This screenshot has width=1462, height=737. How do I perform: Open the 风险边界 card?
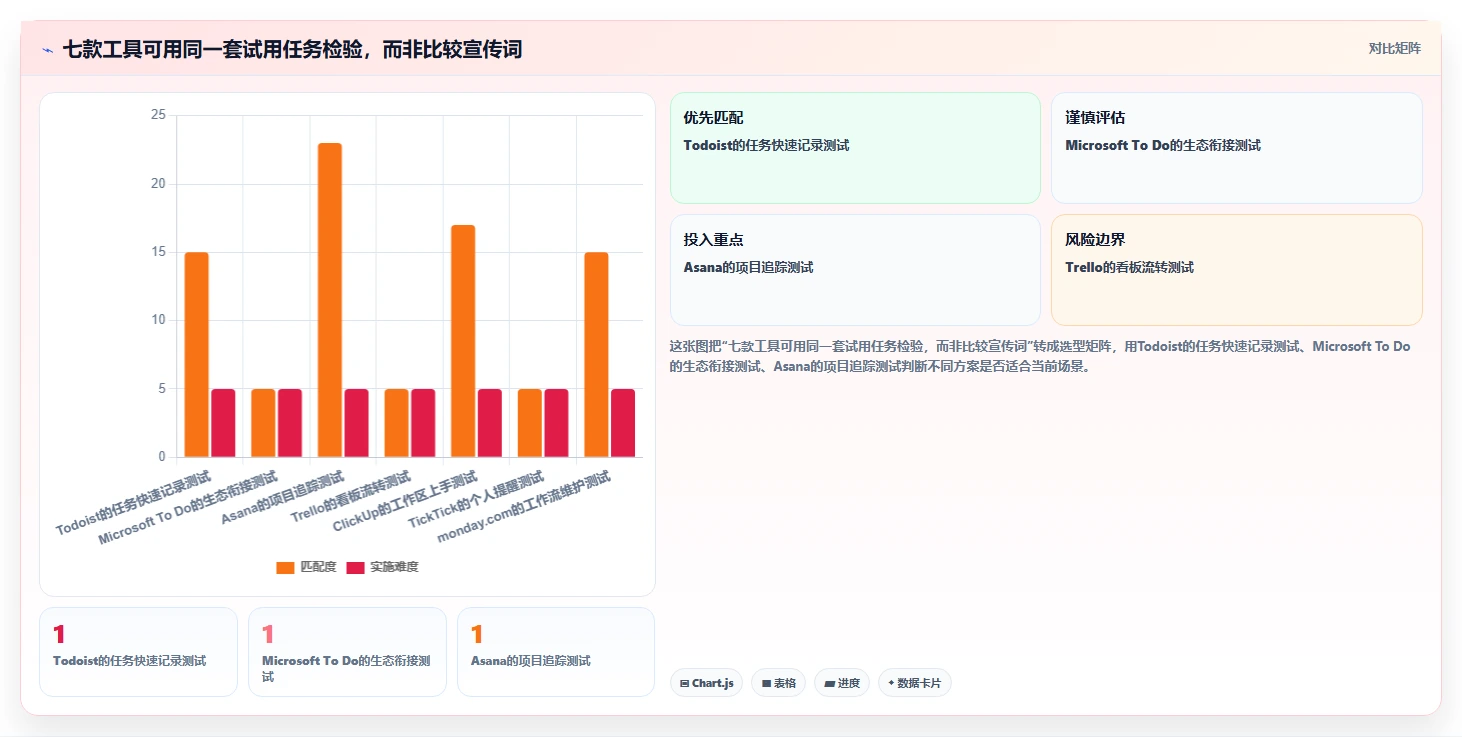(x=1237, y=270)
